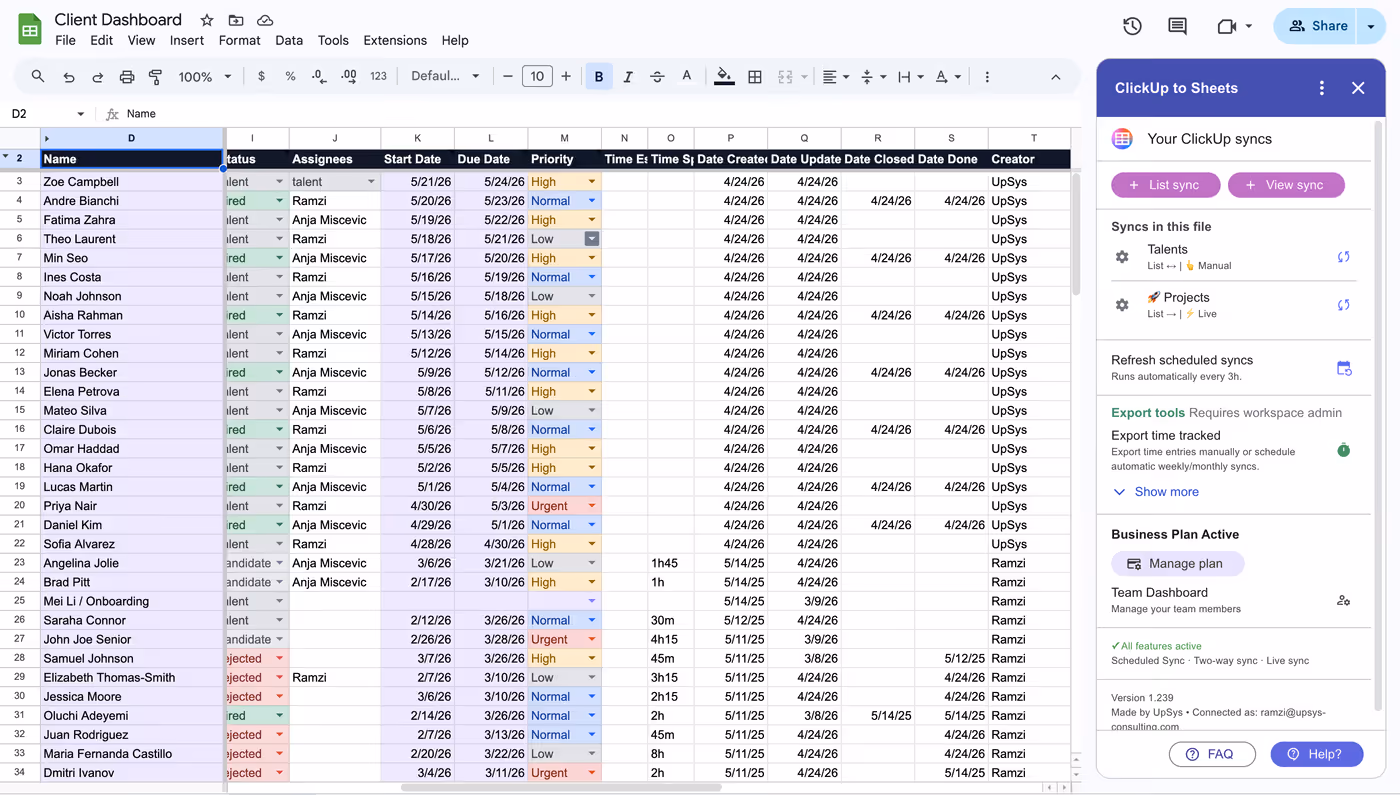Open the Data menu
This screenshot has height=795, width=1400.
pyautogui.click(x=289, y=40)
